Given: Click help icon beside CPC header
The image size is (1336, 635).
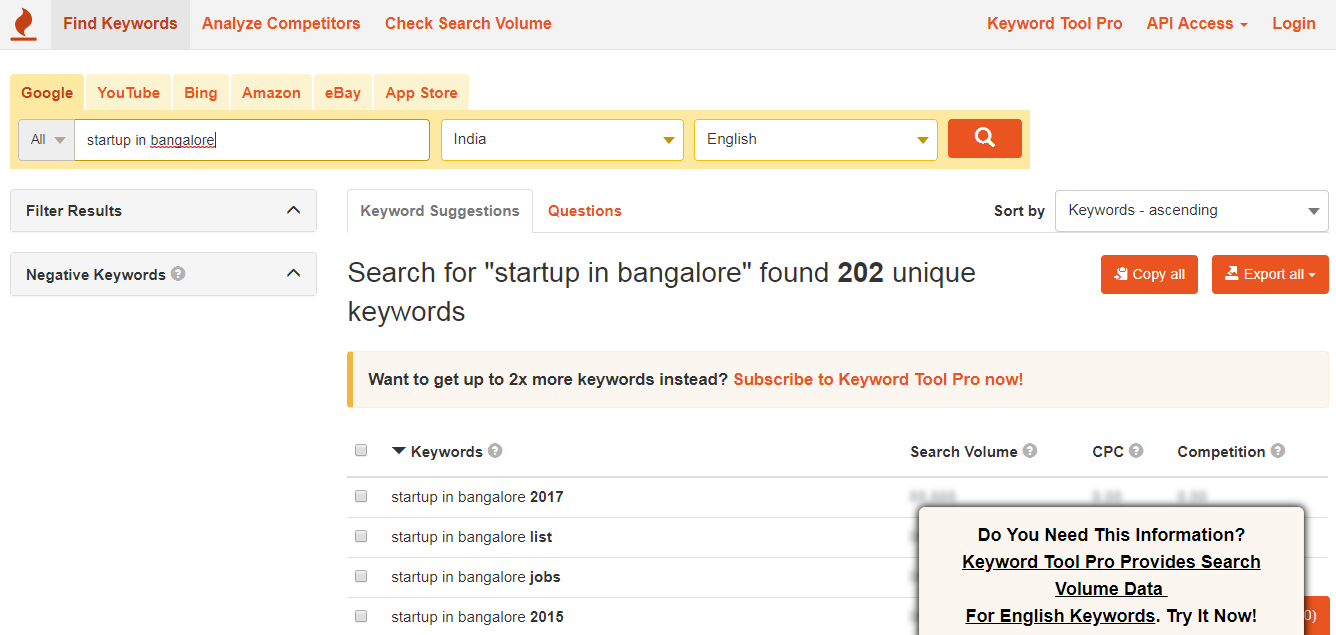Looking at the screenshot, I should pos(1136,451).
